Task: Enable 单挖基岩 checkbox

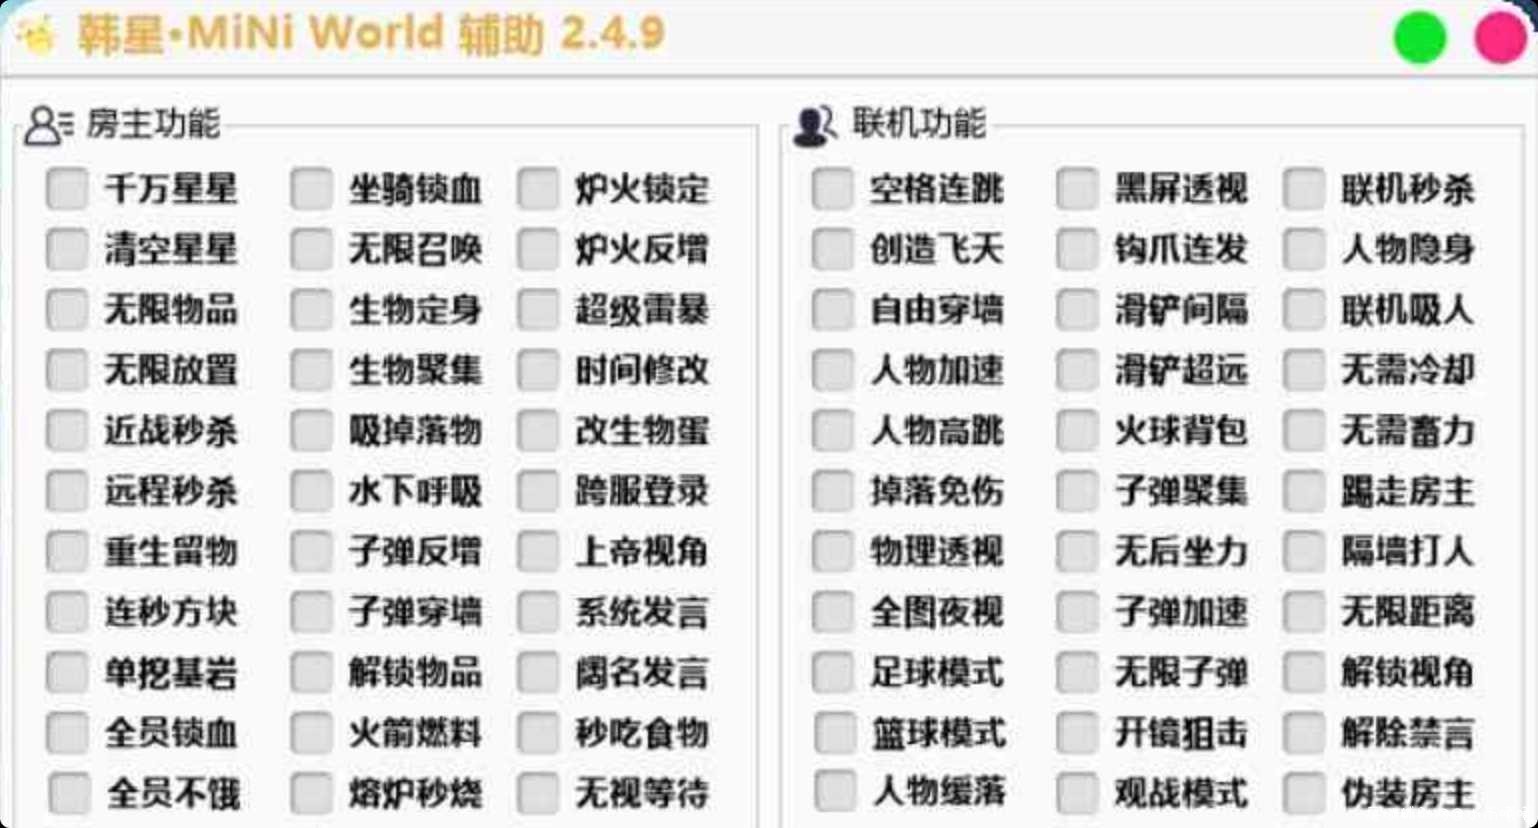Action: [x=68, y=673]
